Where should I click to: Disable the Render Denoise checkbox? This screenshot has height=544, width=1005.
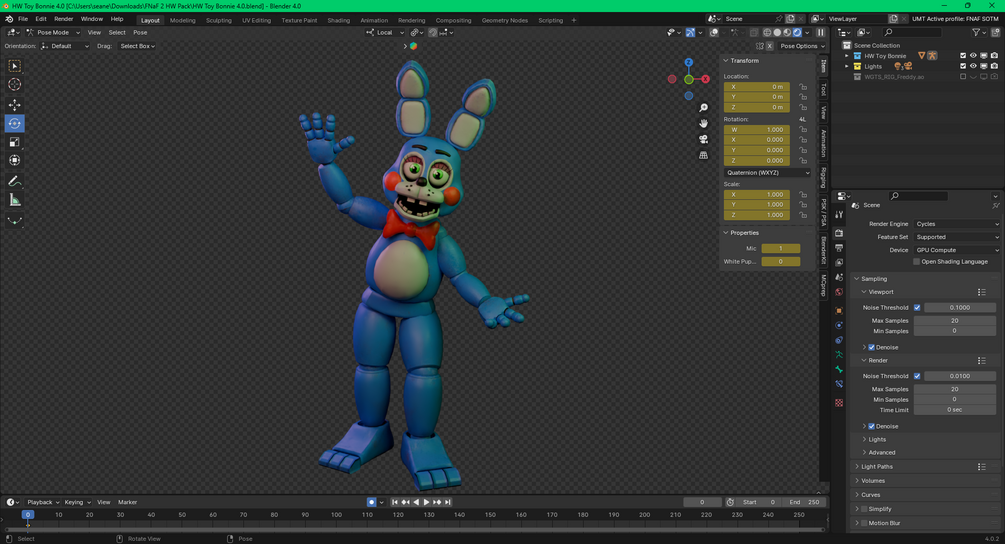coord(871,426)
